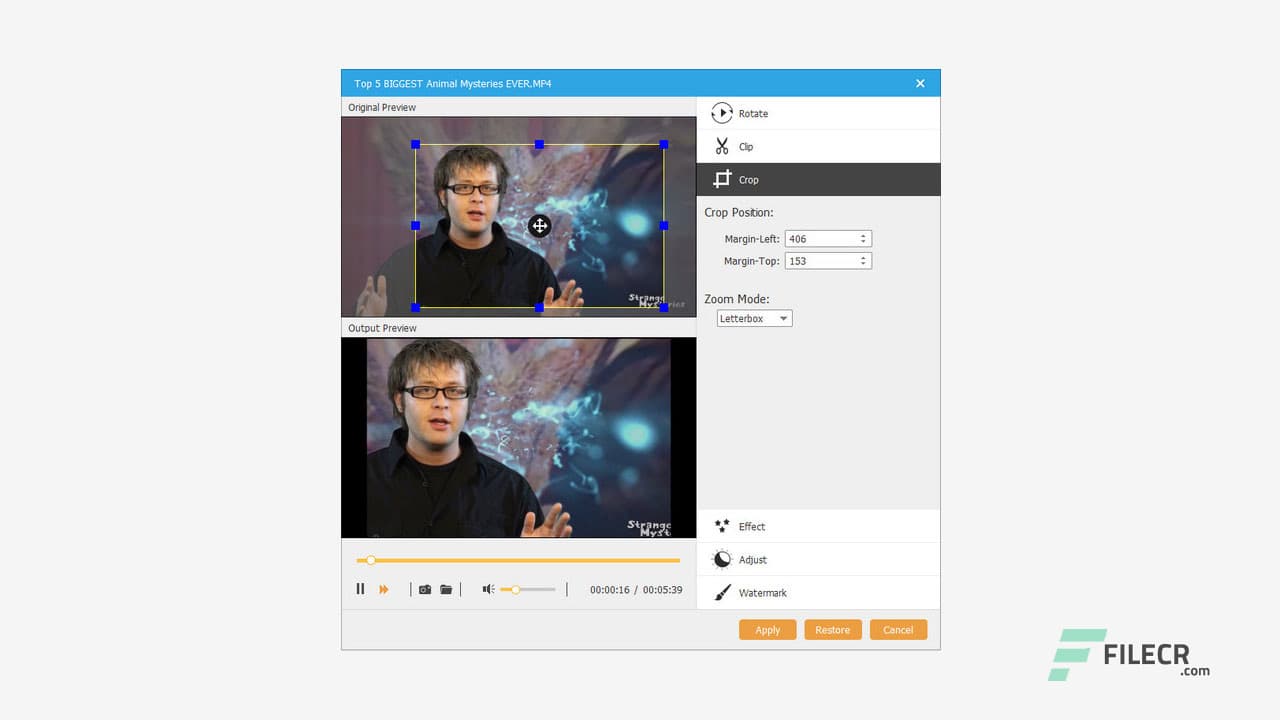Open the Crop tool panel
This screenshot has width=1280, height=720.
747,179
